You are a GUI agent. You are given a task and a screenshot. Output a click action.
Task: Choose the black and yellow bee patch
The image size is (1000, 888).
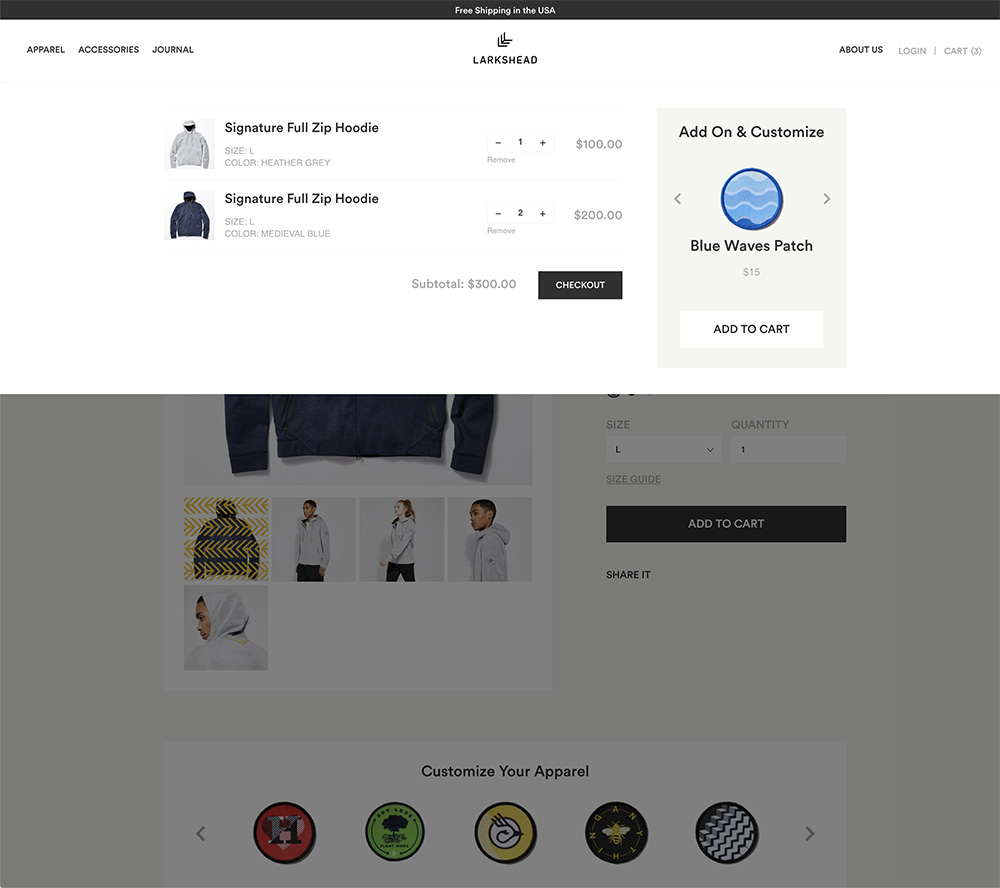[x=616, y=832]
